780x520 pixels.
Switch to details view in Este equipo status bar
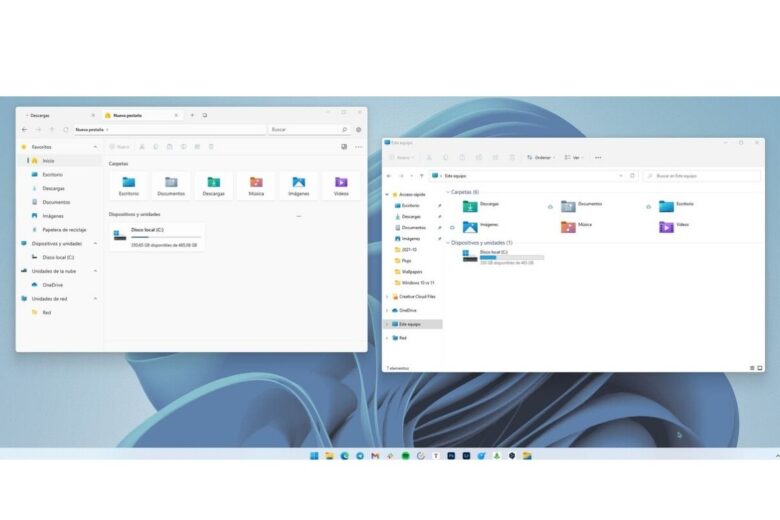click(752, 368)
